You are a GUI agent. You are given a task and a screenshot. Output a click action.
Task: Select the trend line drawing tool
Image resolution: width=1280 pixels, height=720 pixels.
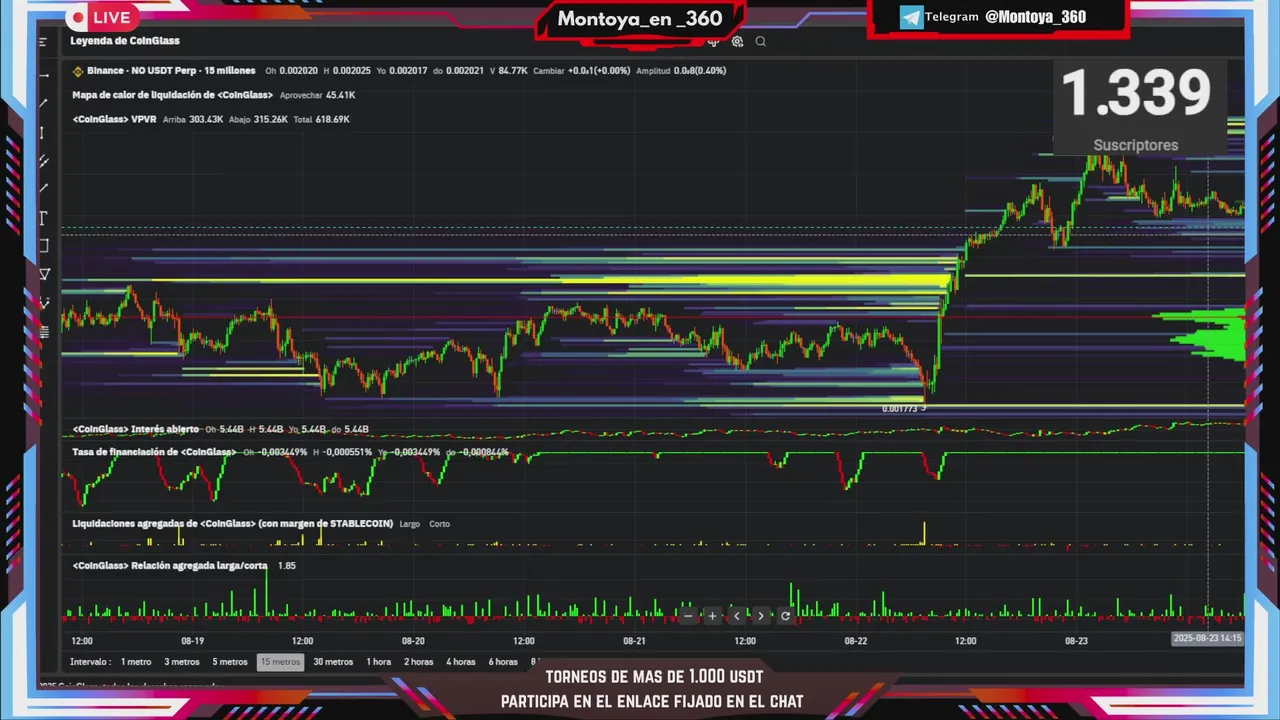coord(43,103)
